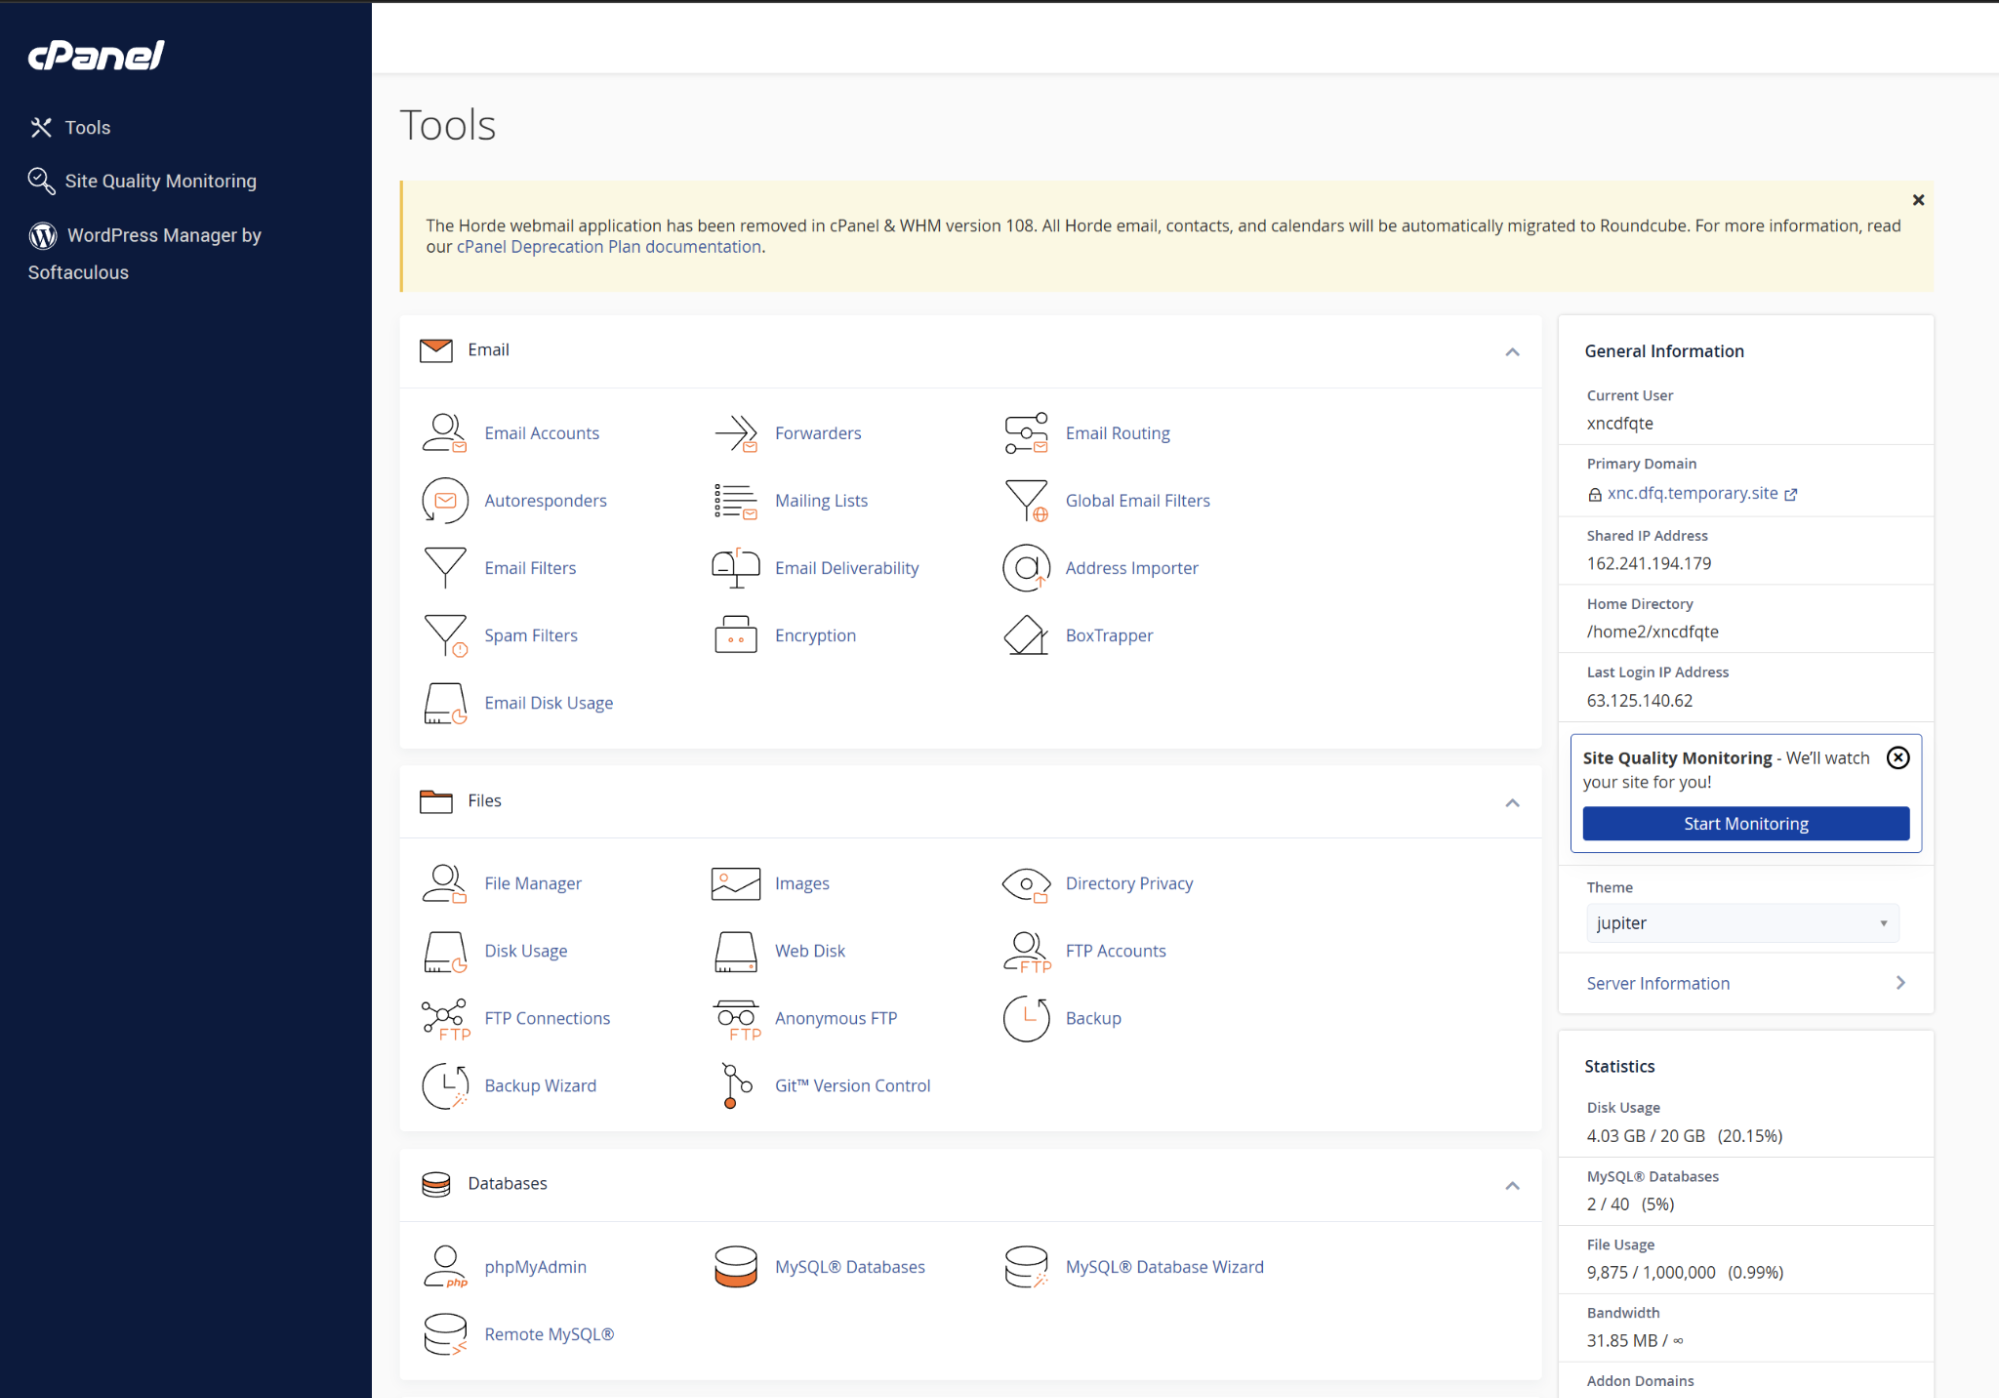
Task: Collapse the Email section chevron
Action: pos(1512,352)
